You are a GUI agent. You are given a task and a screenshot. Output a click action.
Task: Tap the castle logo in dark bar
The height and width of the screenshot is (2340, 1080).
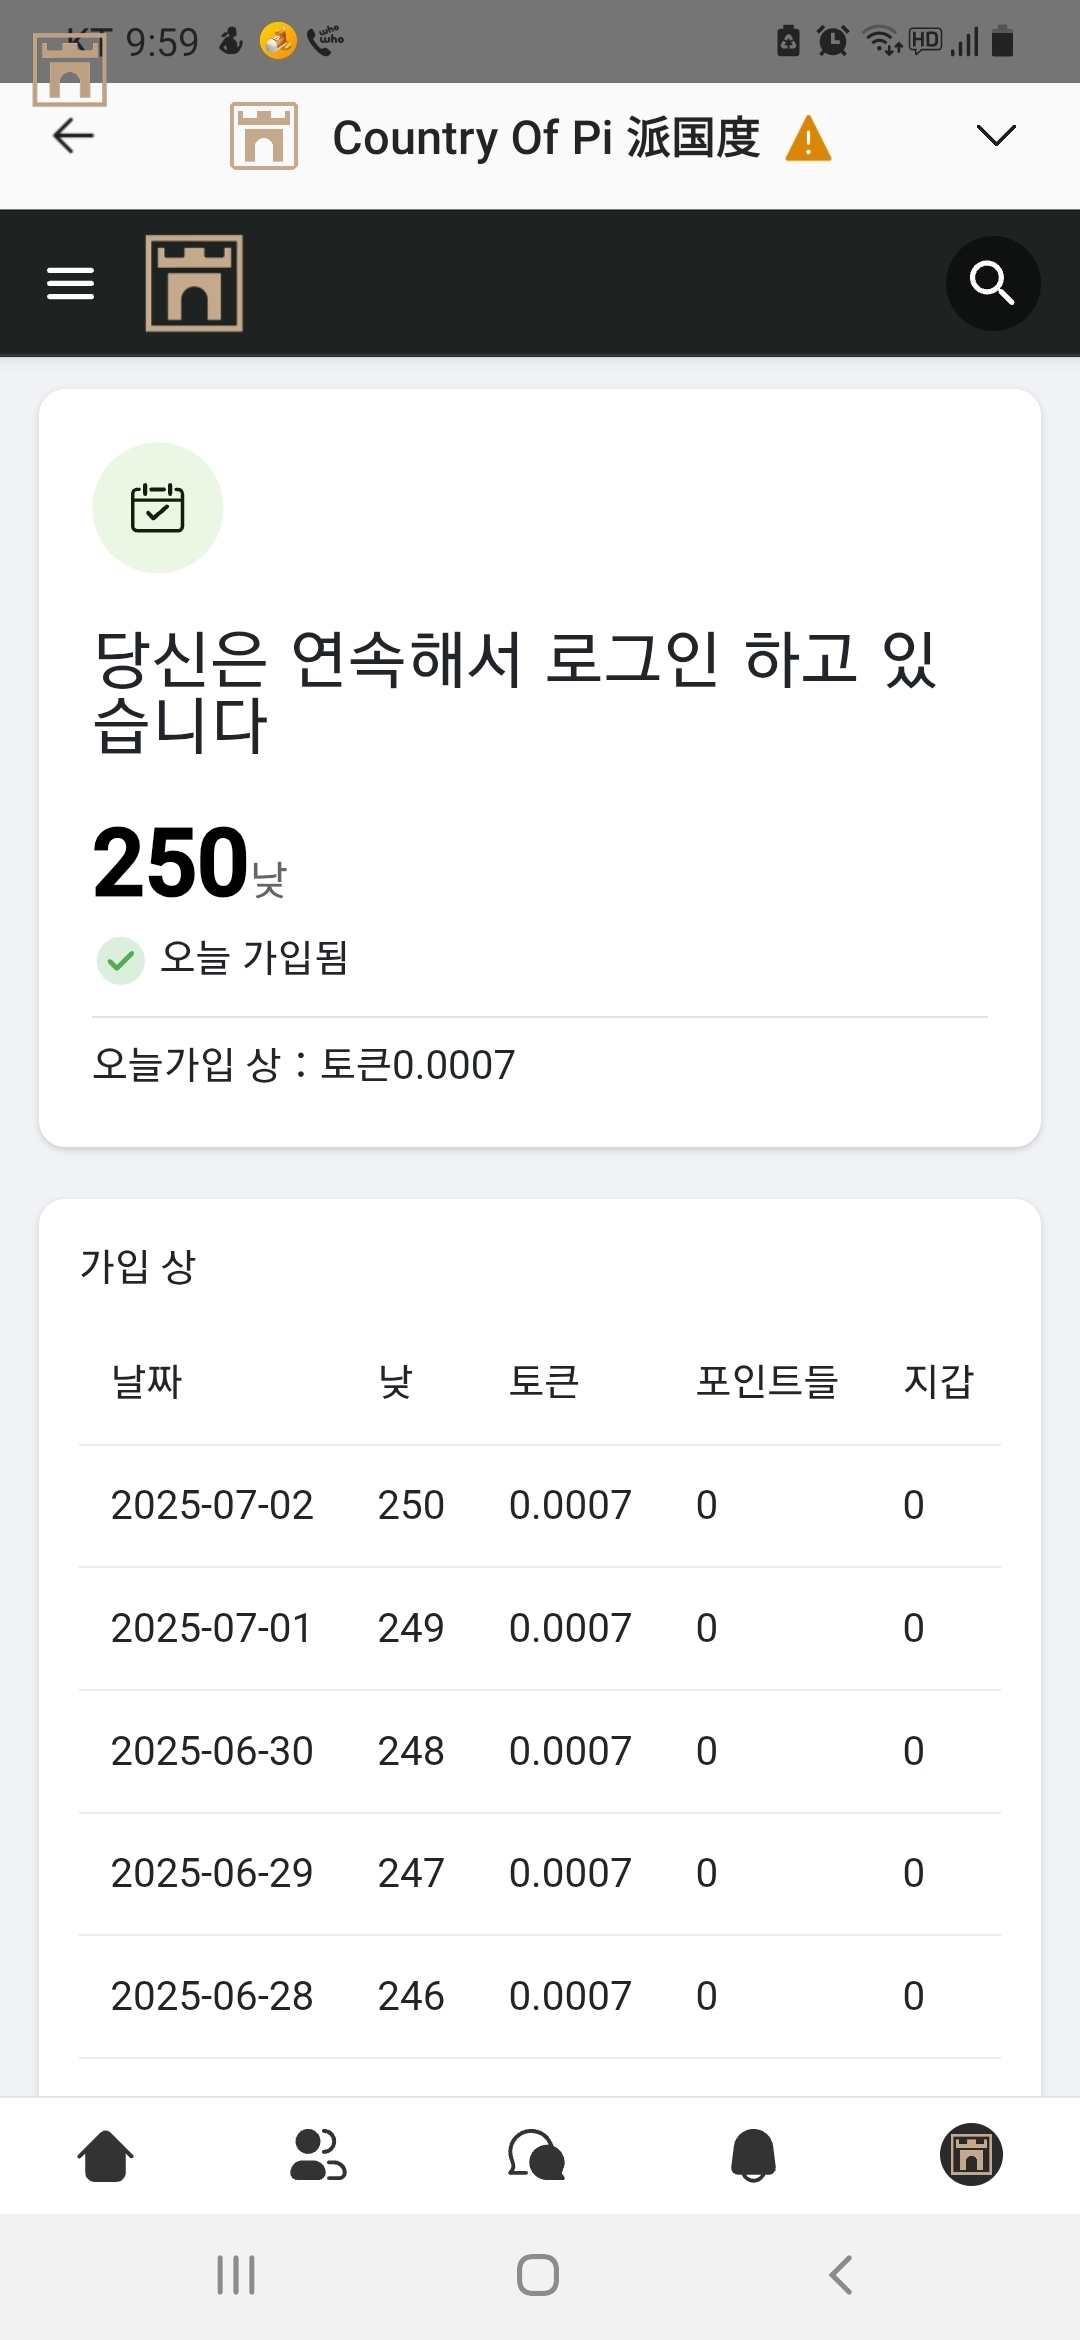194,283
